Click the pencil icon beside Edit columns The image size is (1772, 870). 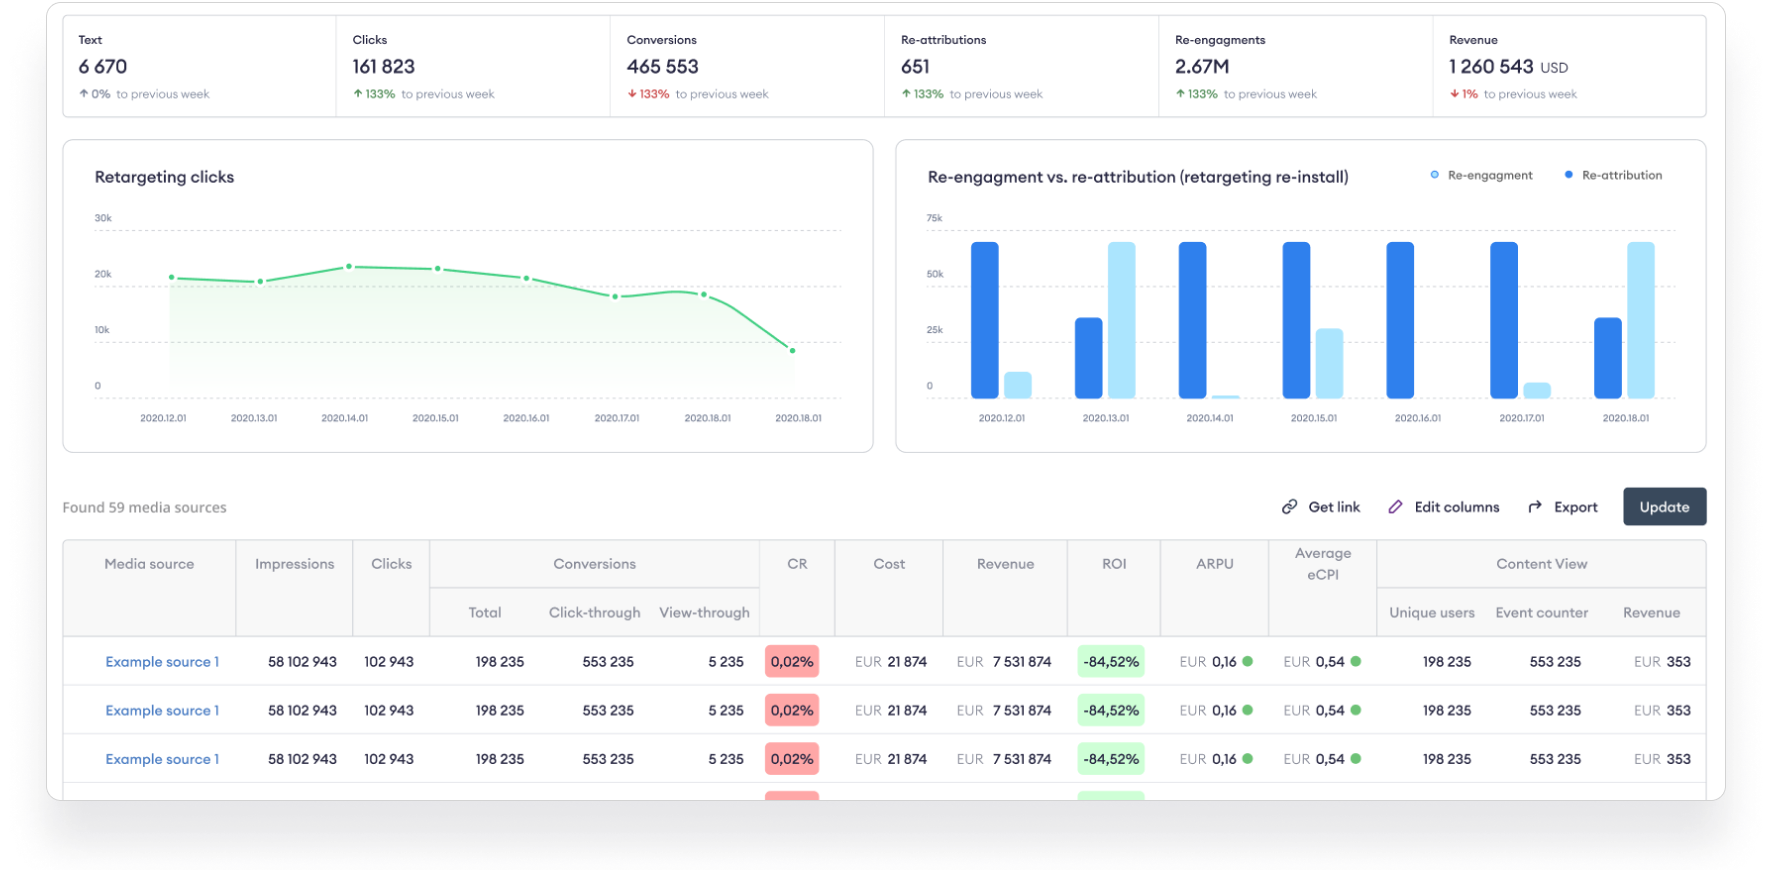click(1395, 507)
